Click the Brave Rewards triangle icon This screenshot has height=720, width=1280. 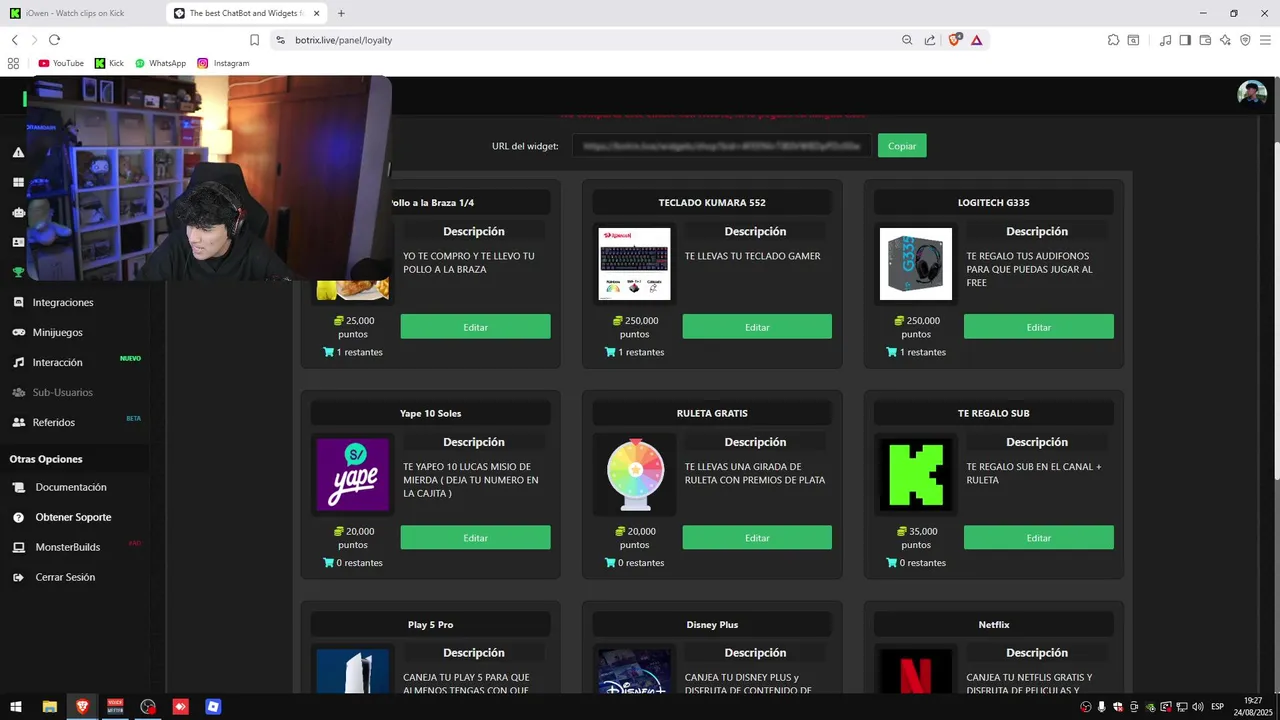(x=976, y=40)
